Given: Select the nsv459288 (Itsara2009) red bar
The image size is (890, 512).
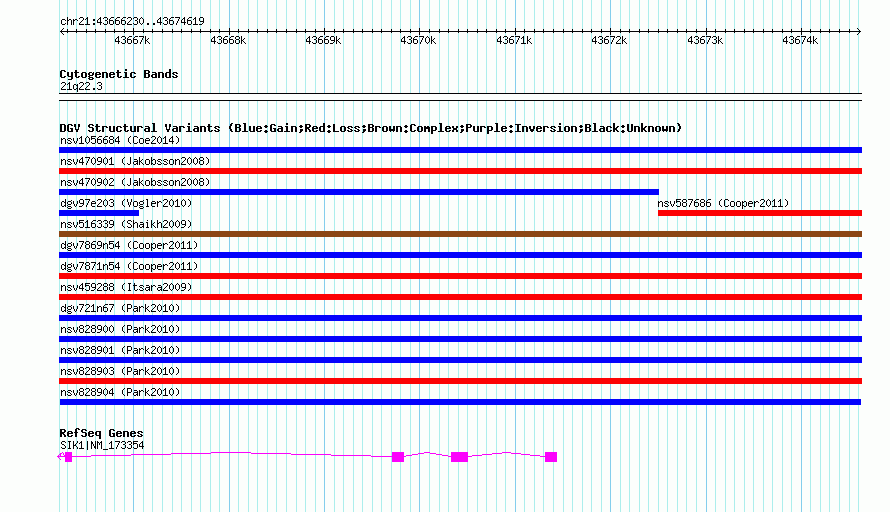Looking at the screenshot, I should (460, 297).
